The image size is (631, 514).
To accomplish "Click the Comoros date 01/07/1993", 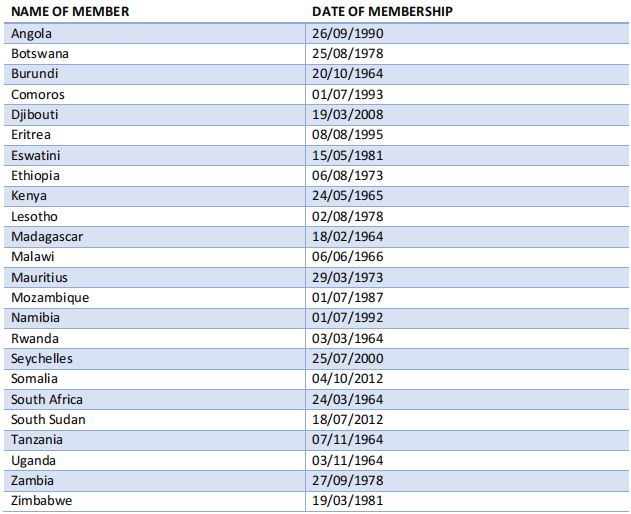I will pyautogui.click(x=348, y=95).
